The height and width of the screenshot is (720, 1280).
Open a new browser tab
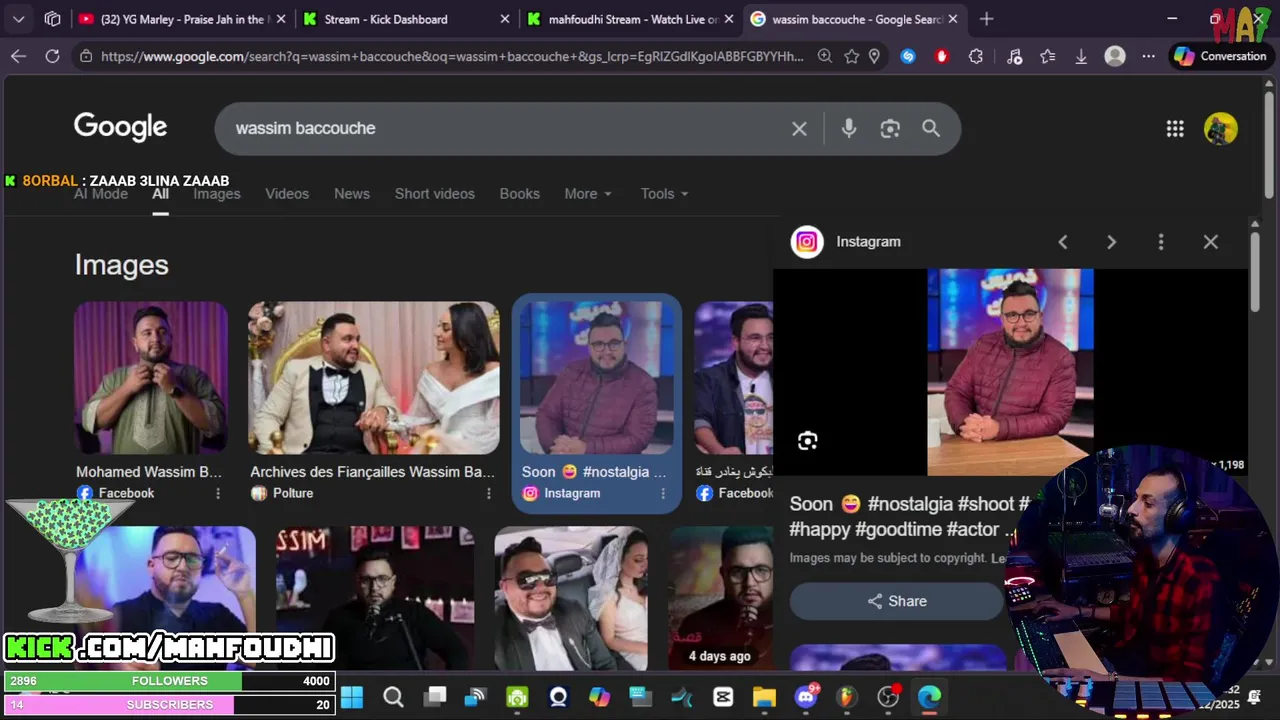[987, 19]
